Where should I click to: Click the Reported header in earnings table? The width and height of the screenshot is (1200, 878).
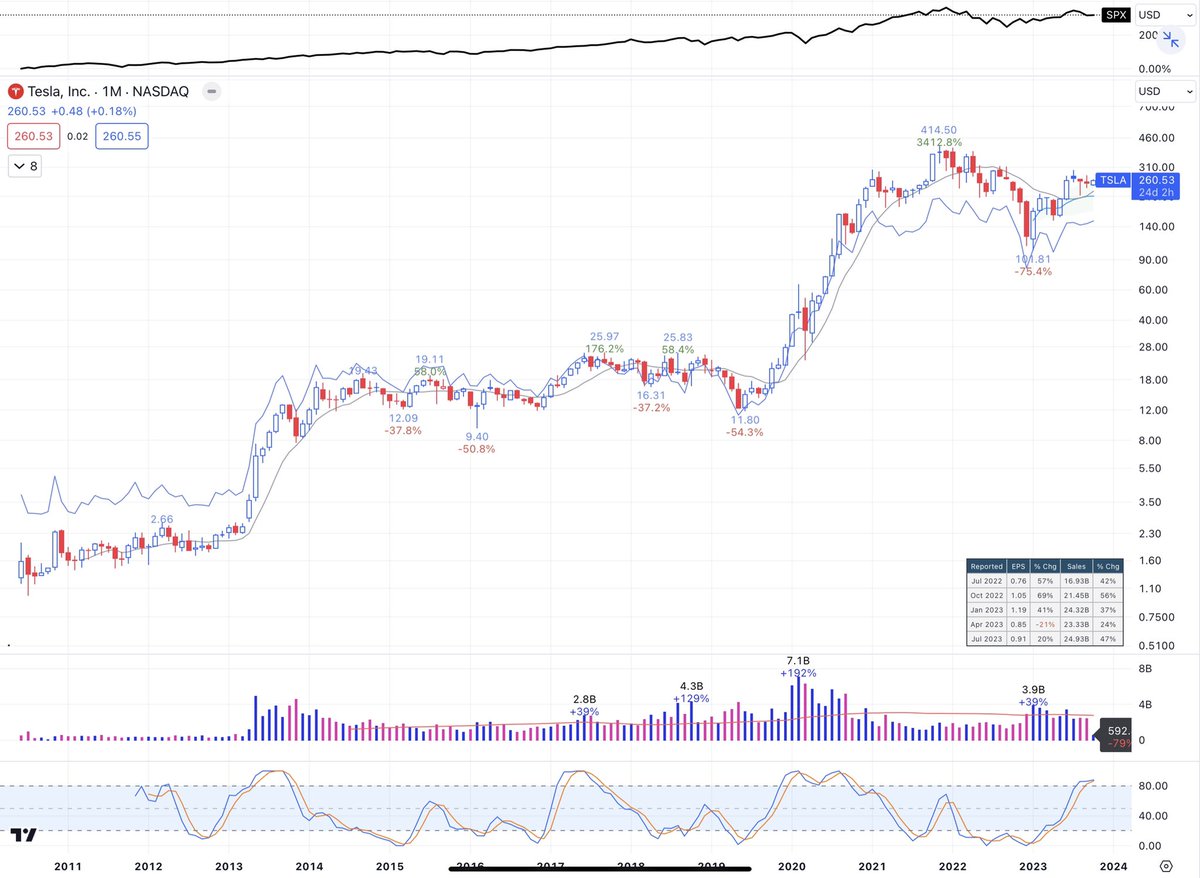986,566
